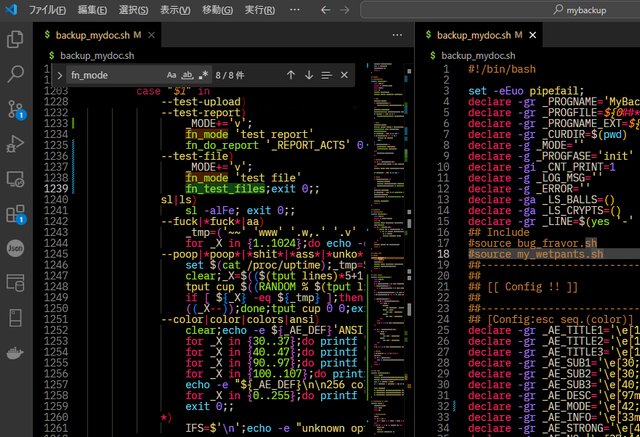
Task: Open Remote Explorer view
Action: pos(15,179)
